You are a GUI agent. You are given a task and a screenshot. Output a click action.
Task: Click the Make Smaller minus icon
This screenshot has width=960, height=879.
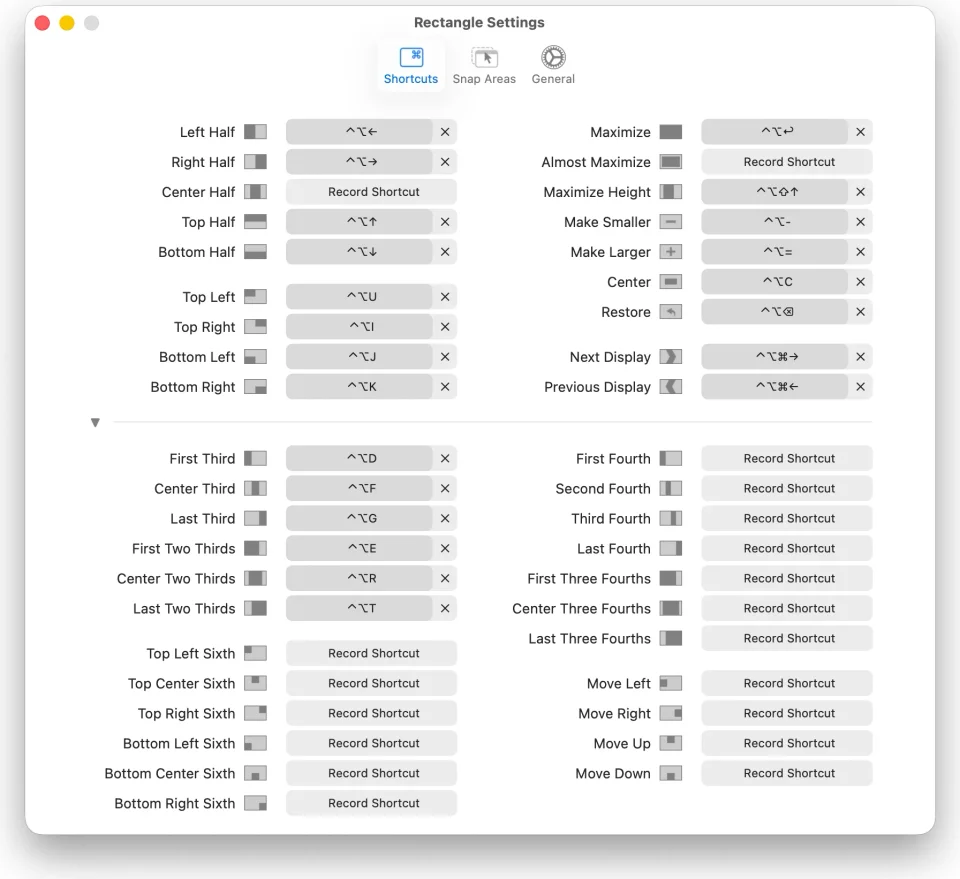(x=670, y=222)
